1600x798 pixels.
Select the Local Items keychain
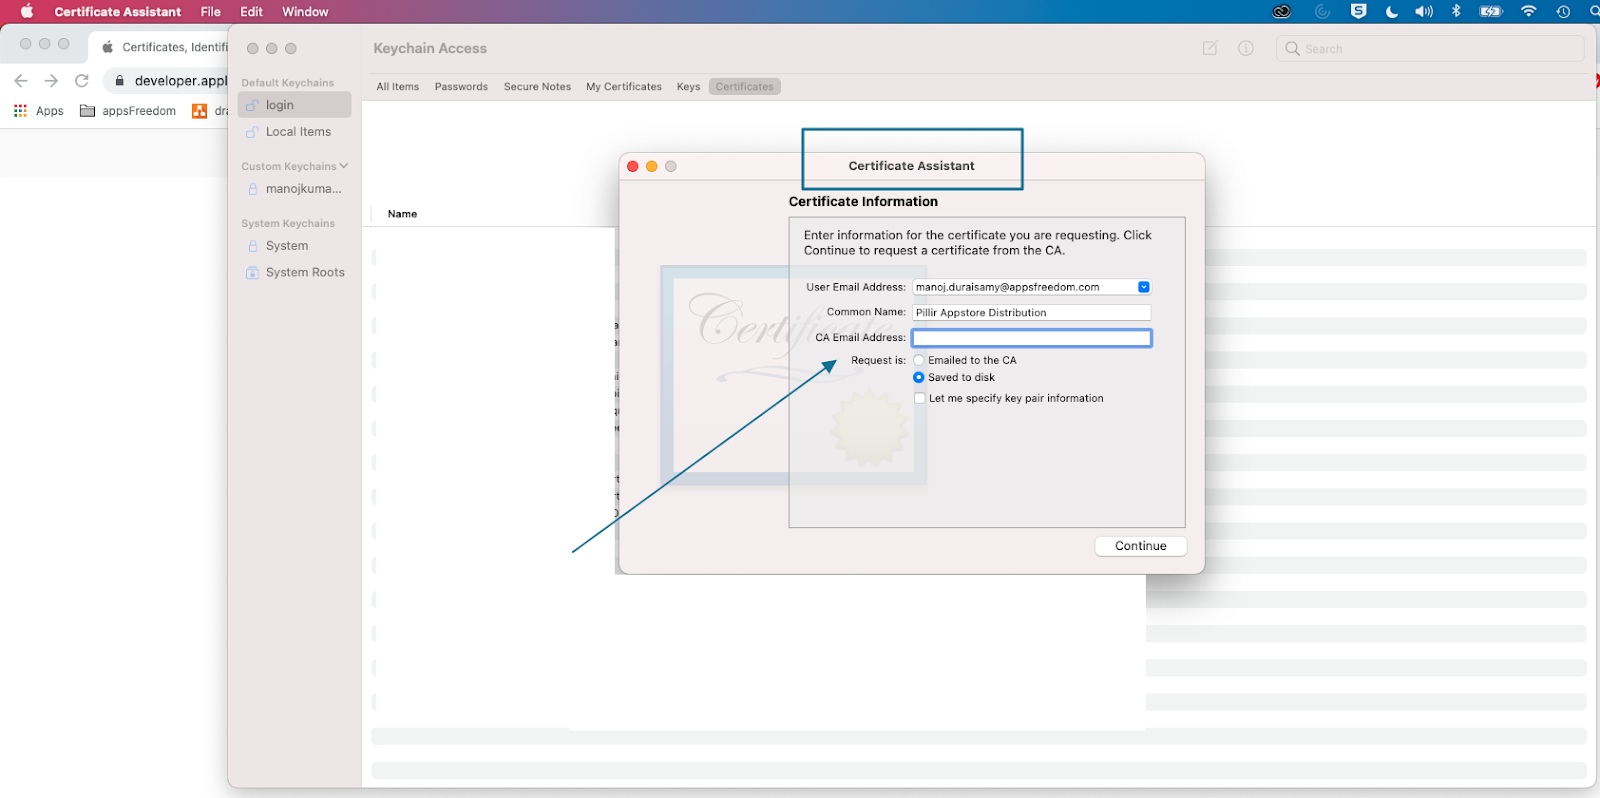click(x=294, y=132)
